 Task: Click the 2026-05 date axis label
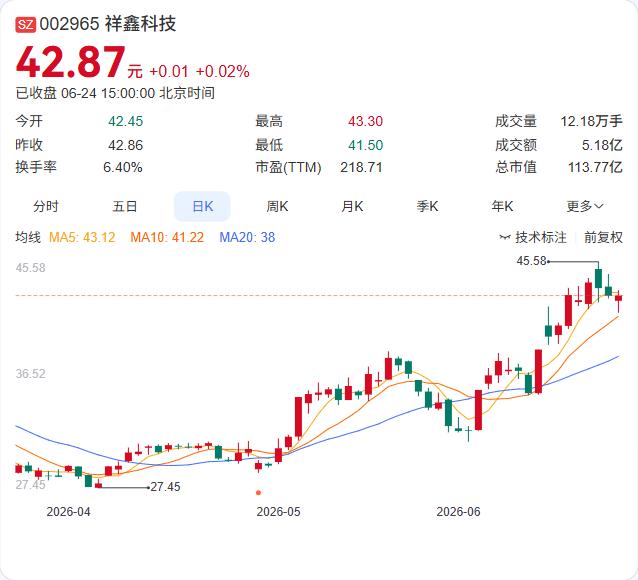click(x=278, y=512)
